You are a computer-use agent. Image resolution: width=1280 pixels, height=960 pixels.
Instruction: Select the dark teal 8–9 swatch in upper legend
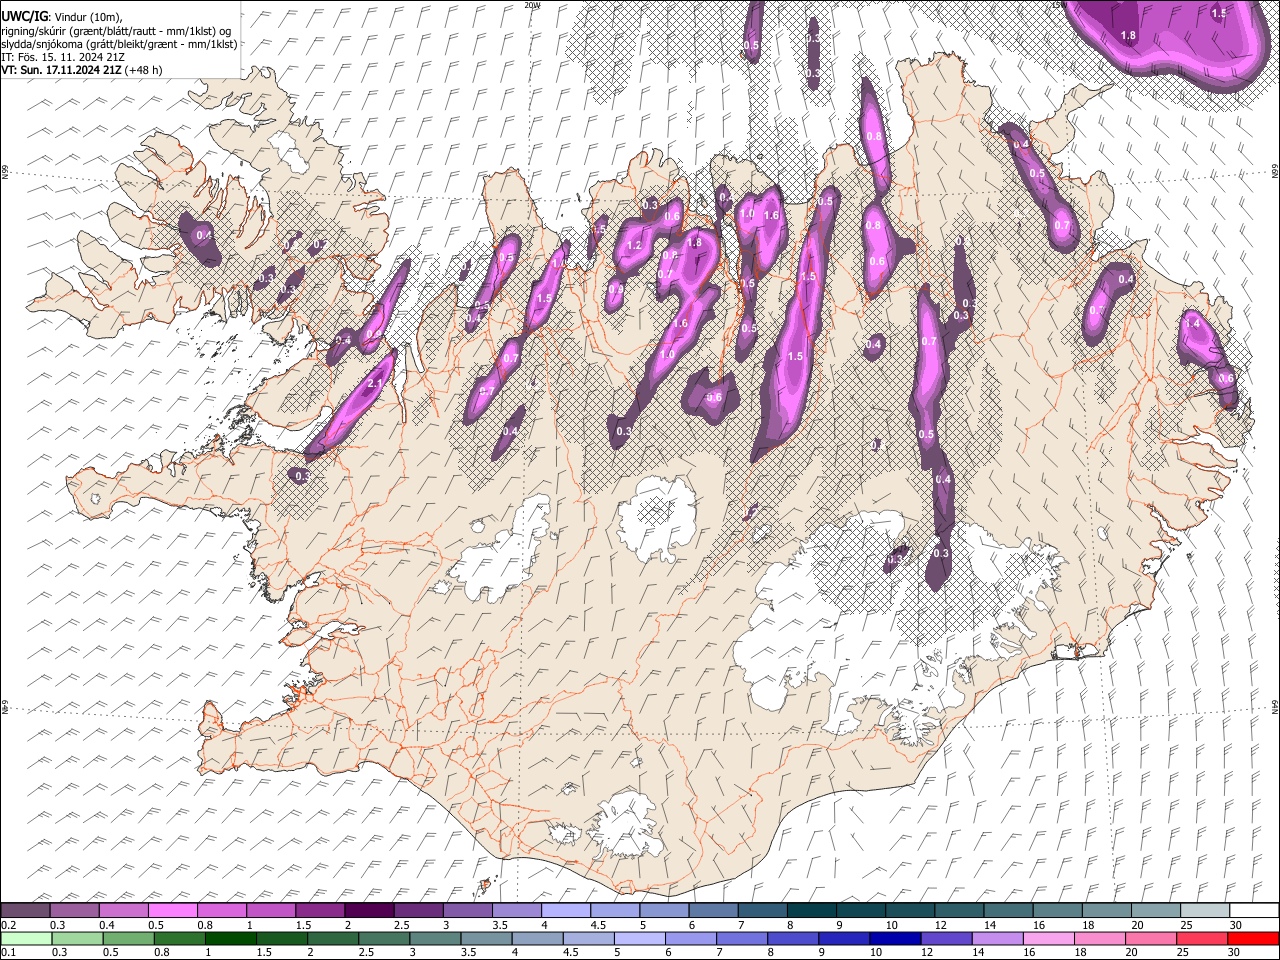click(x=810, y=911)
